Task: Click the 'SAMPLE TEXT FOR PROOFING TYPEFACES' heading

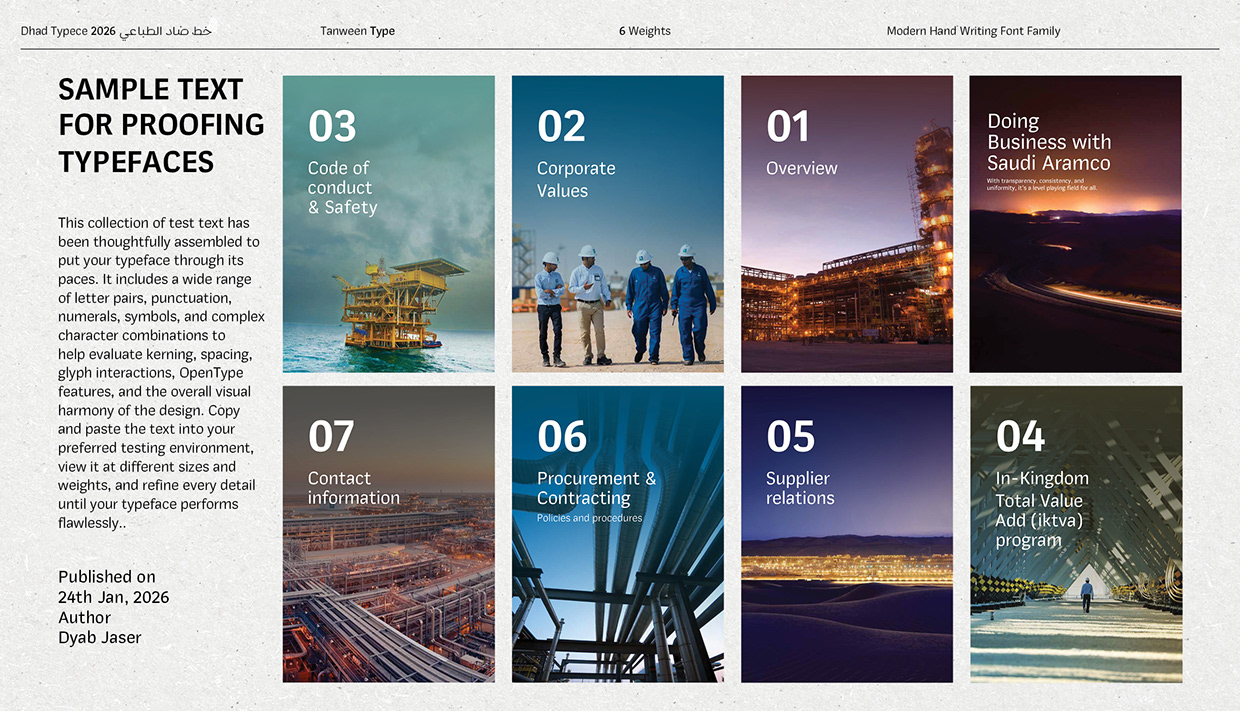Action: tap(161, 125)
